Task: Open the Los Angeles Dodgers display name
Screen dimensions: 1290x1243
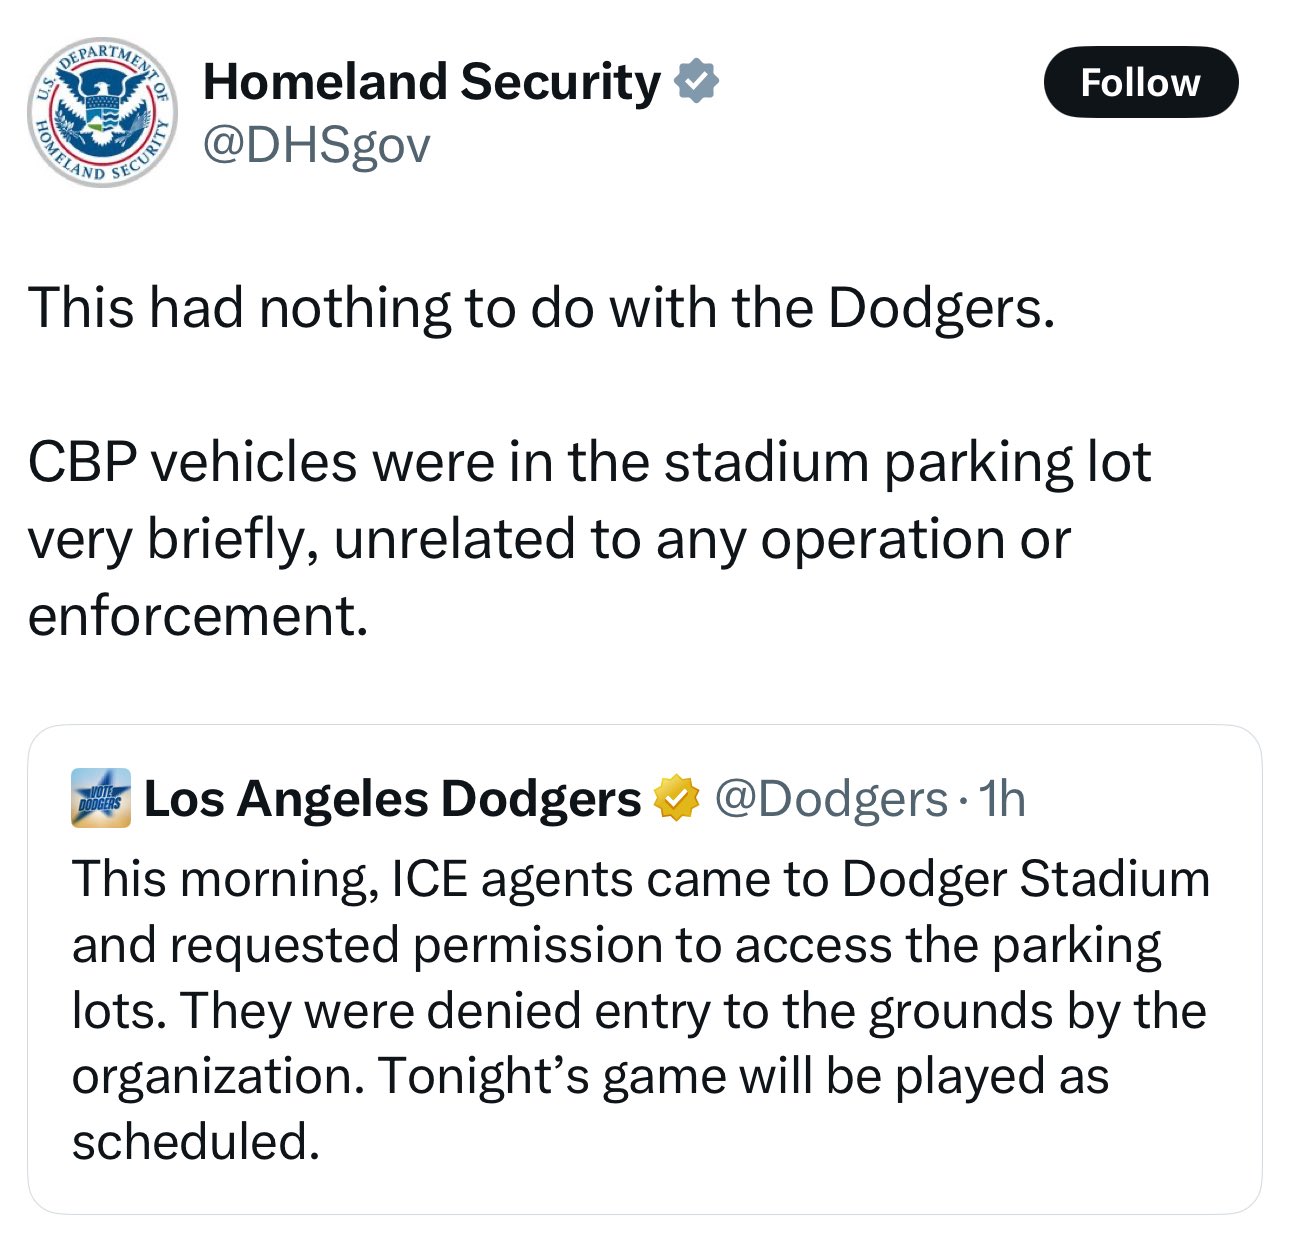Action: tap(392, 798)
